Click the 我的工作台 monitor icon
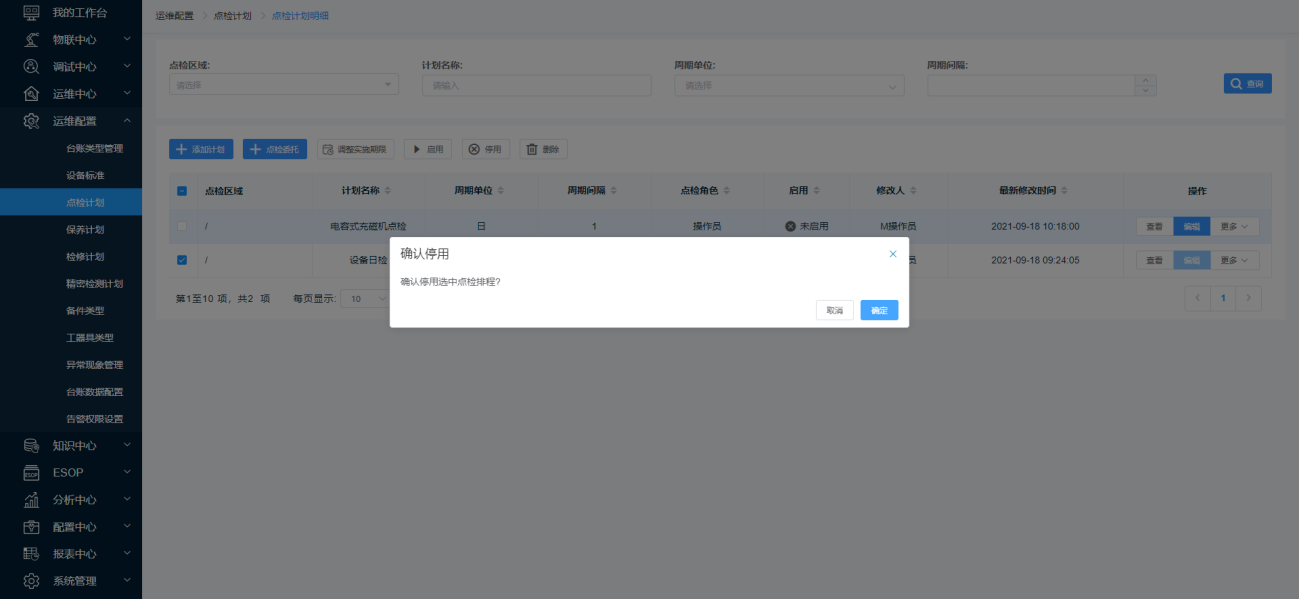 pyautogui.click(x=32, y=13)
